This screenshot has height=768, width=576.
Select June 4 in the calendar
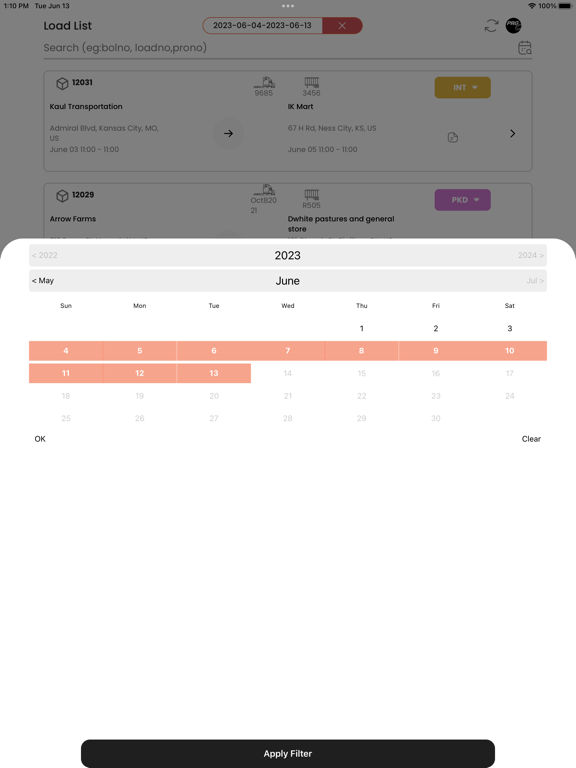tap(66, 351)
